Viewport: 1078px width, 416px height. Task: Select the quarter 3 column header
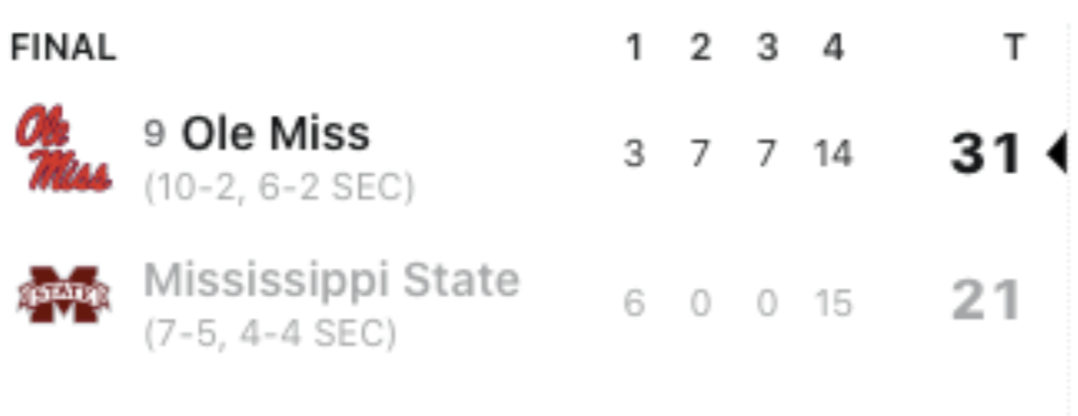point(767,48)
